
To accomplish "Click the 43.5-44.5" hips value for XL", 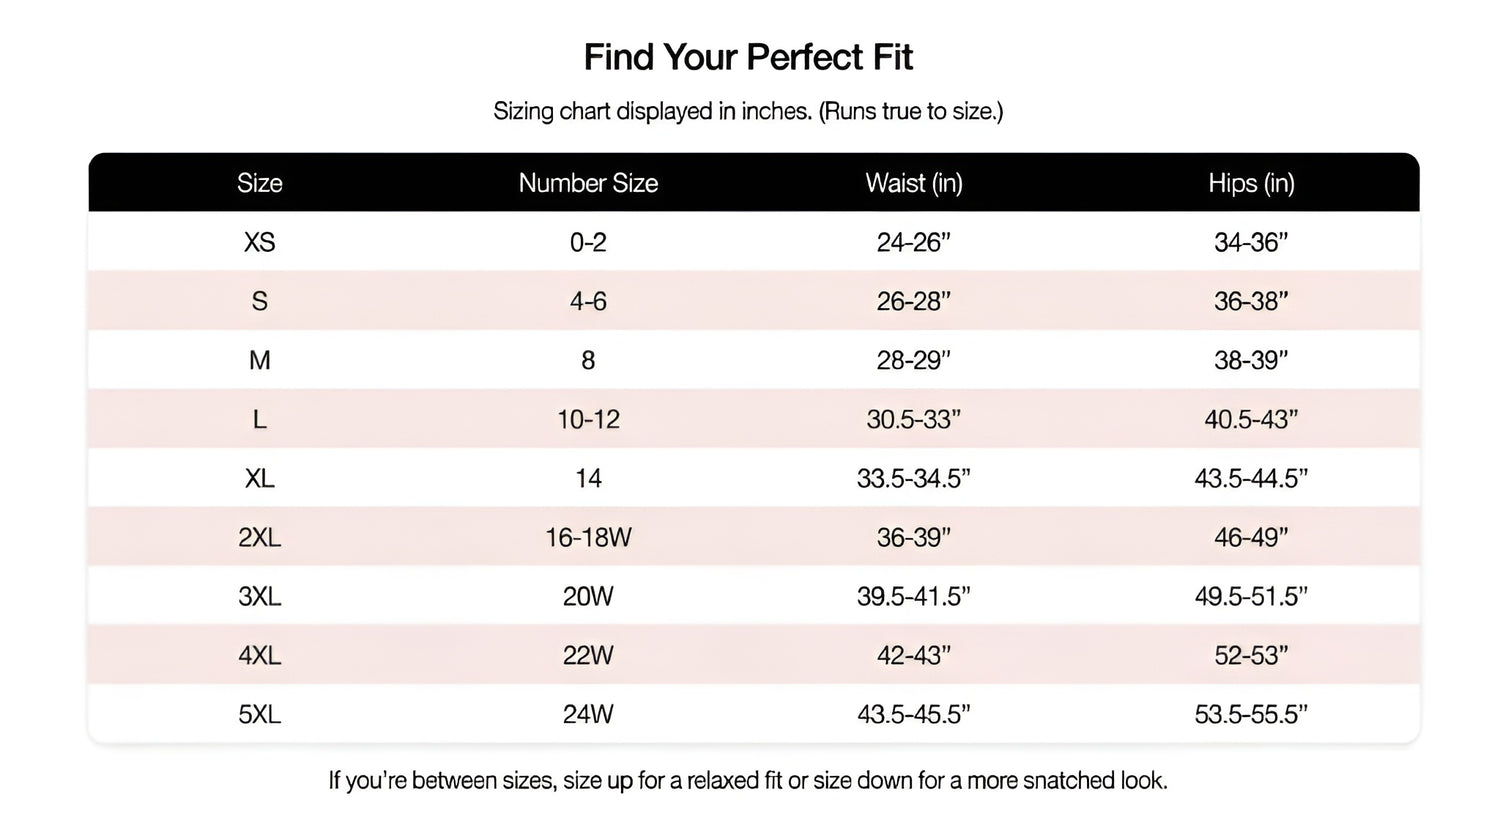I will [x=1250, y=478].
